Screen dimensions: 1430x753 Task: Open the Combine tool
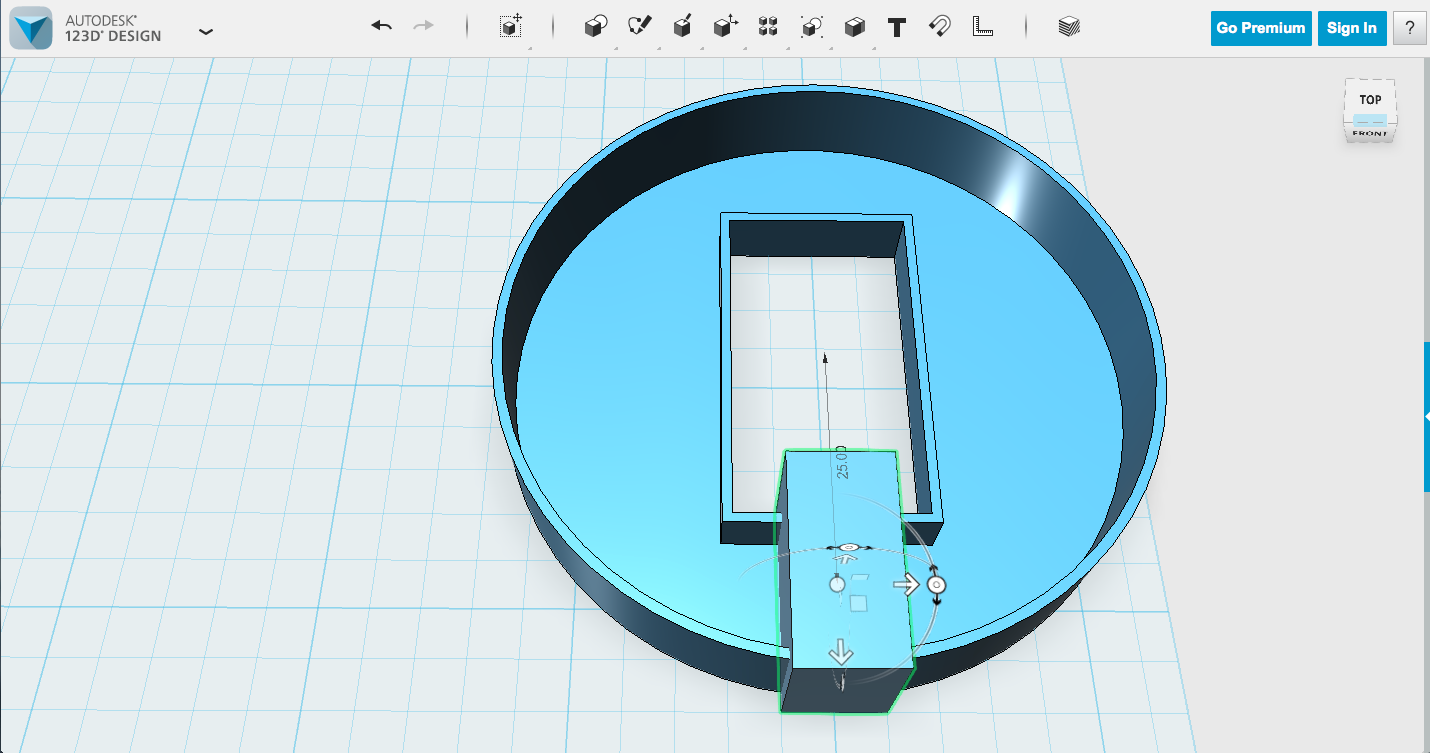pyautogui.click(x=854, y=26)
